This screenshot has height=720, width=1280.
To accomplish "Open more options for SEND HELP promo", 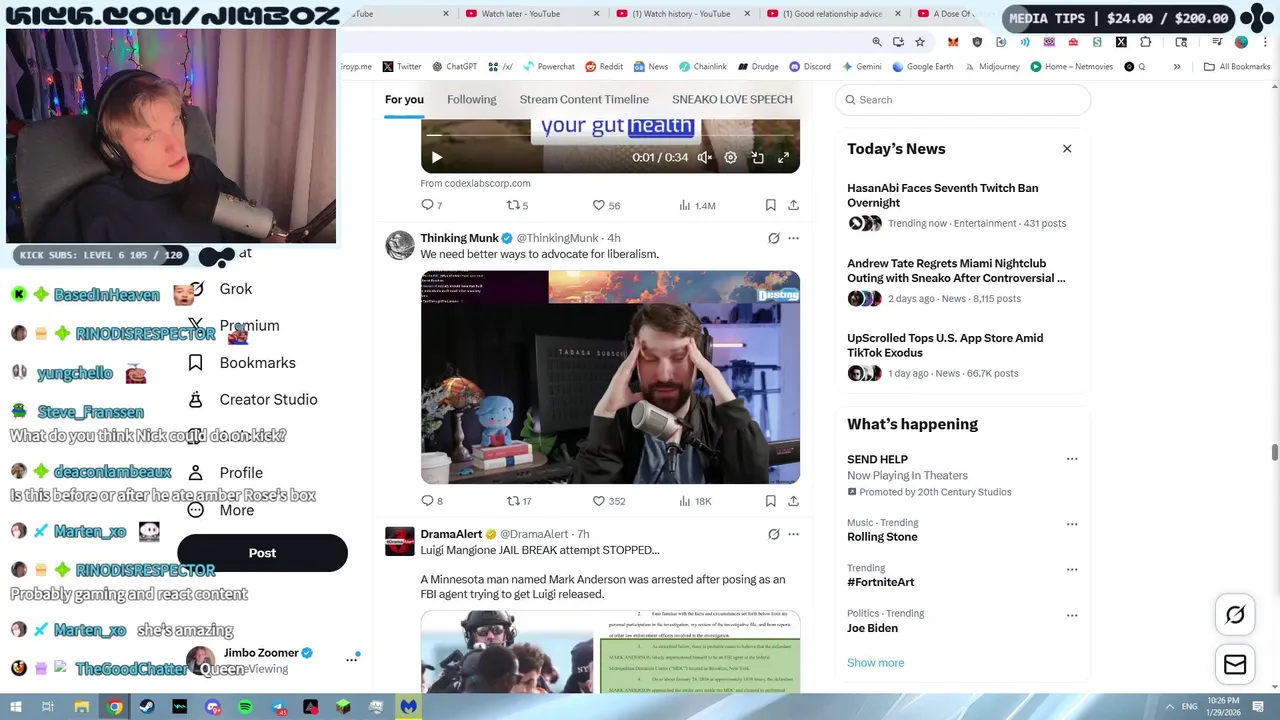I will click(x=1072, y=459).
